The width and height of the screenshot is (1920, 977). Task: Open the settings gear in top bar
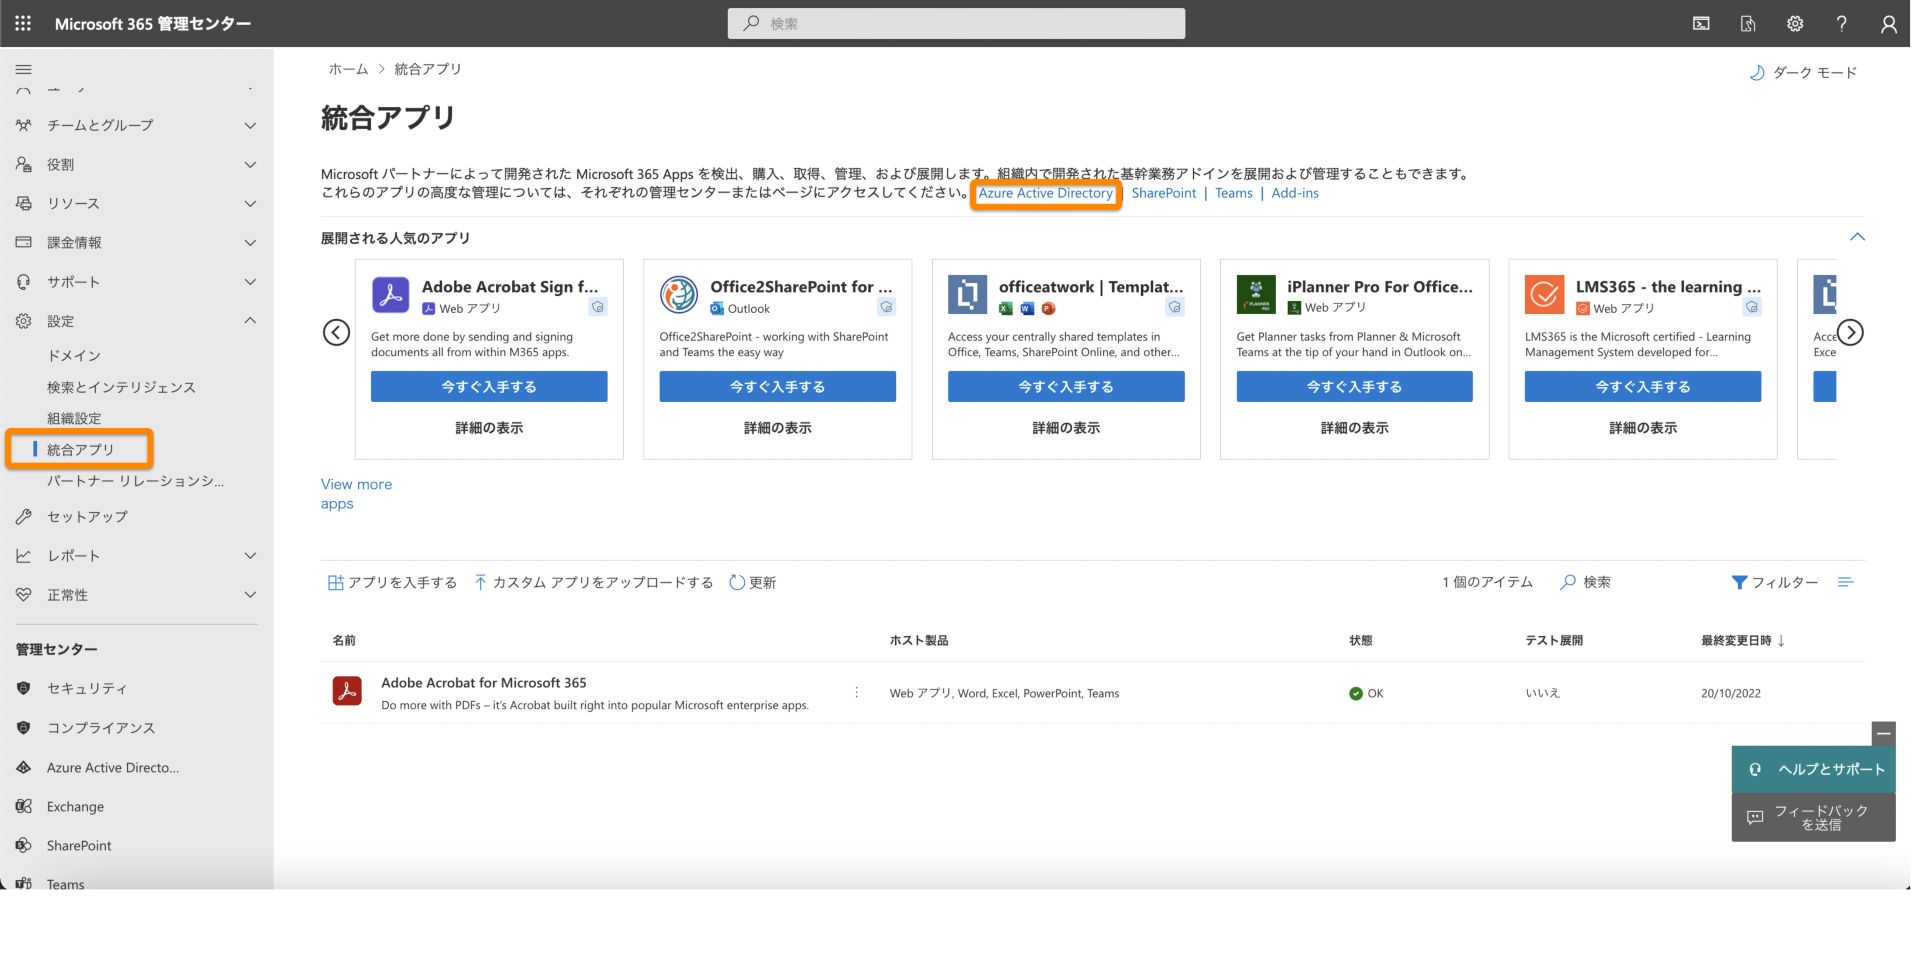(x=1795, y=24)
